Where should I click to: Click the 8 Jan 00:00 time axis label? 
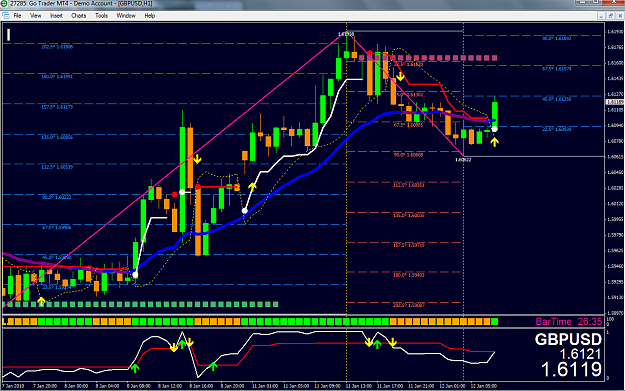point(76,386)
